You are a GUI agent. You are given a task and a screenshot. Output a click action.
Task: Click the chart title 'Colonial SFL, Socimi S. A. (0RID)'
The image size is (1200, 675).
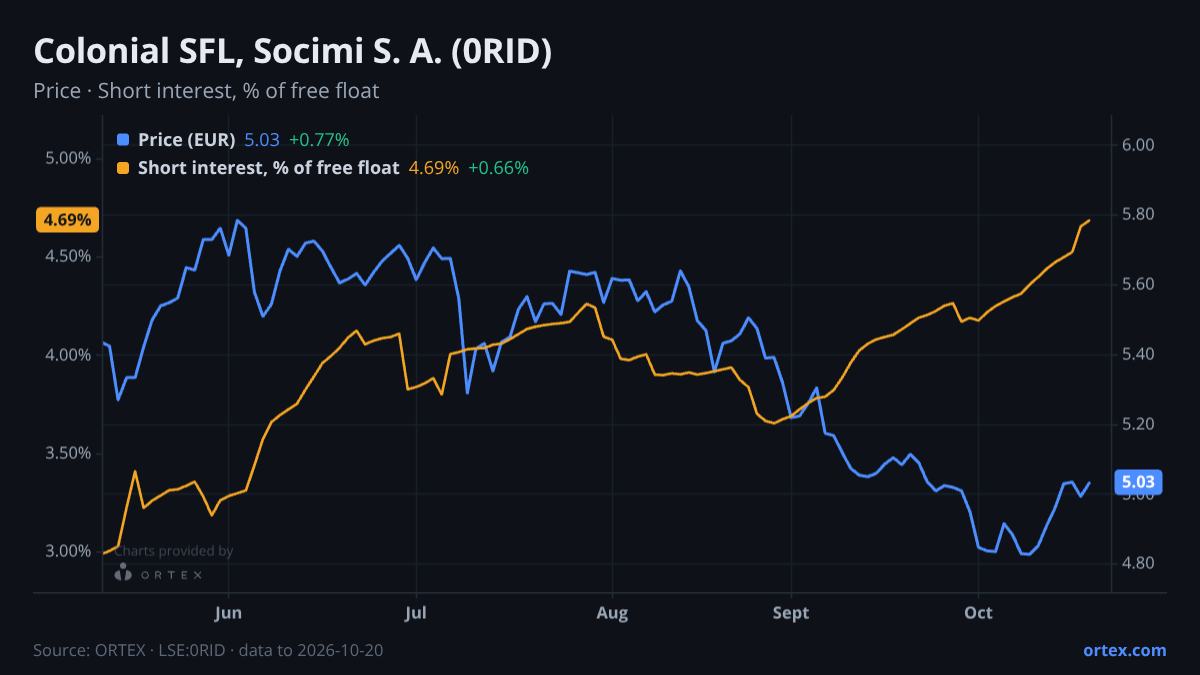[292, 52]
